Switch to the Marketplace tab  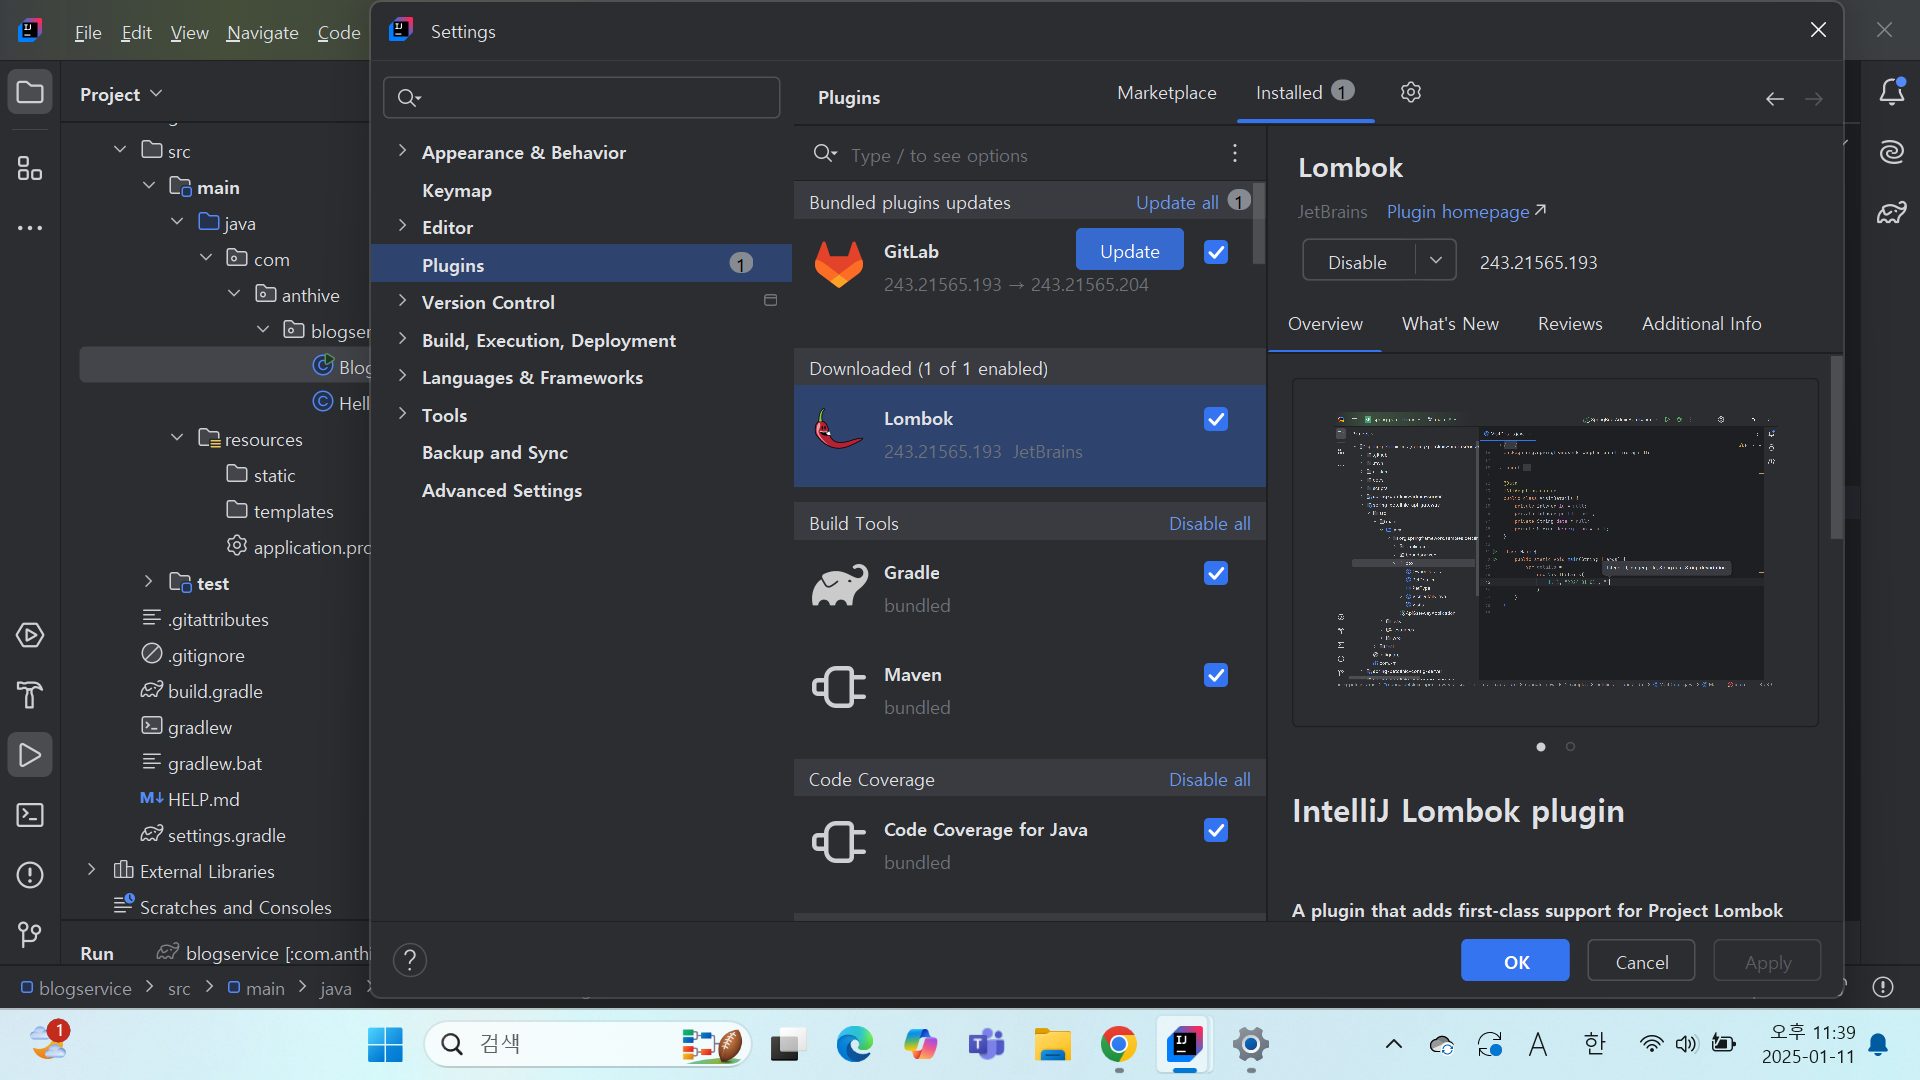click(x=1166, y=92)
